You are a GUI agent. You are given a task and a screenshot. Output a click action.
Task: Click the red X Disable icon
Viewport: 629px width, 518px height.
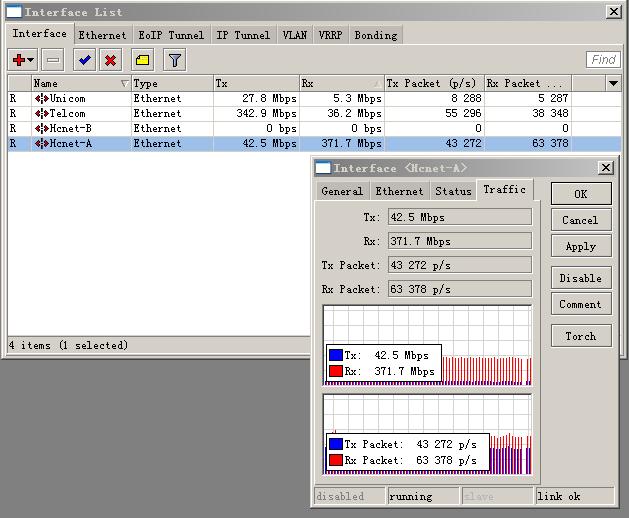[x=110, y=61]
